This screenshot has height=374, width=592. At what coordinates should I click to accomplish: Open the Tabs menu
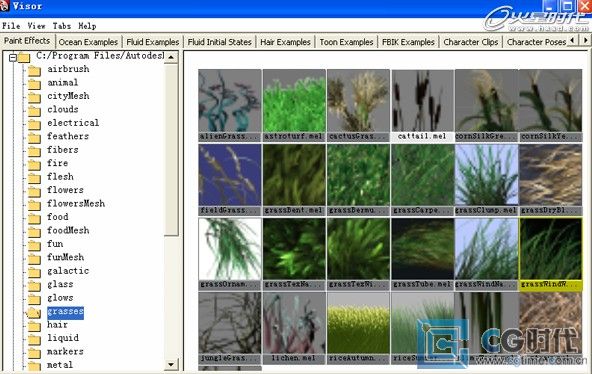coord(62,26)
